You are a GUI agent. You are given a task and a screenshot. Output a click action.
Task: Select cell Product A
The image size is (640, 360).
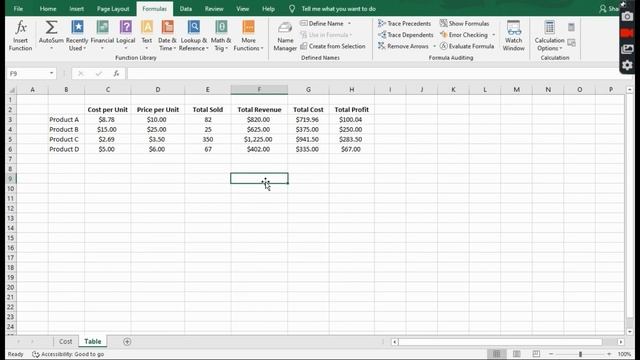point(66,120)
